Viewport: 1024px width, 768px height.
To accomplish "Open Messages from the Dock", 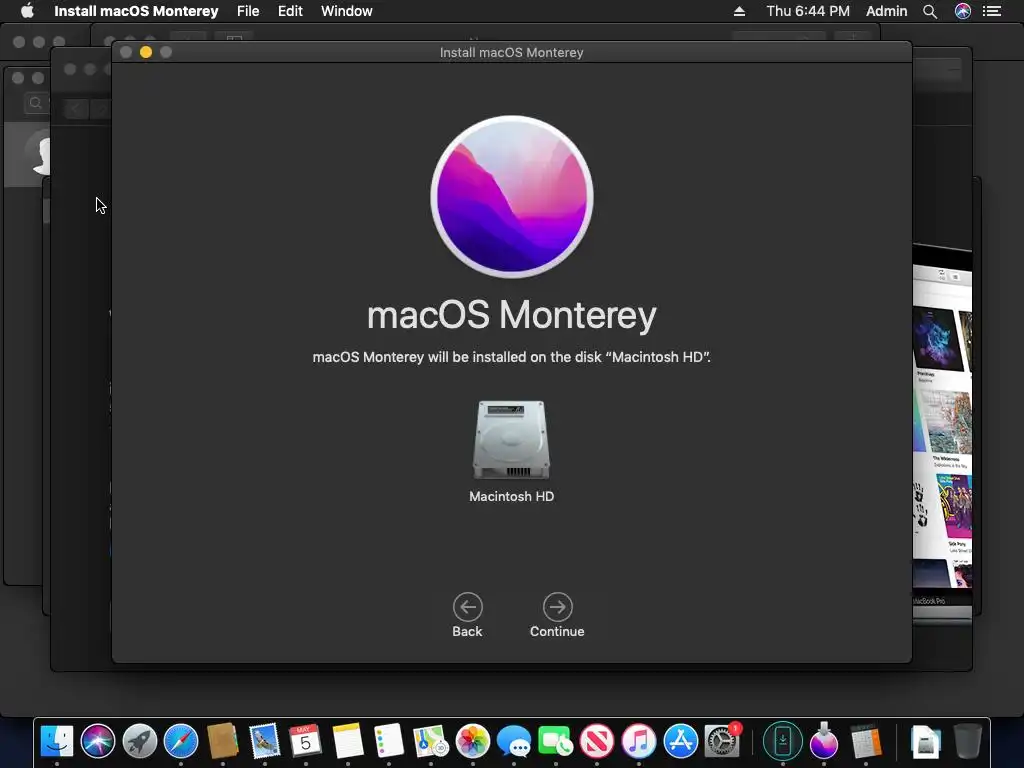I will 514,742.
